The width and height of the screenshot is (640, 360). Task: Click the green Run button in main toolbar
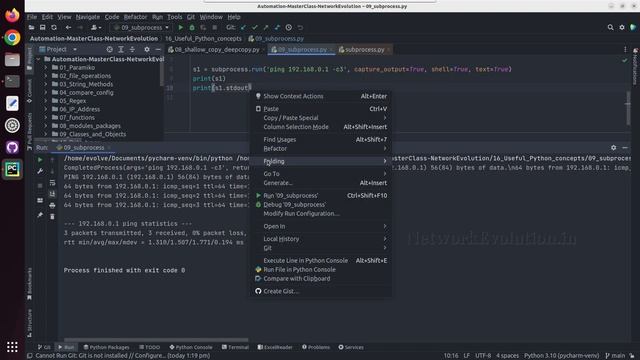coord(180,27)
